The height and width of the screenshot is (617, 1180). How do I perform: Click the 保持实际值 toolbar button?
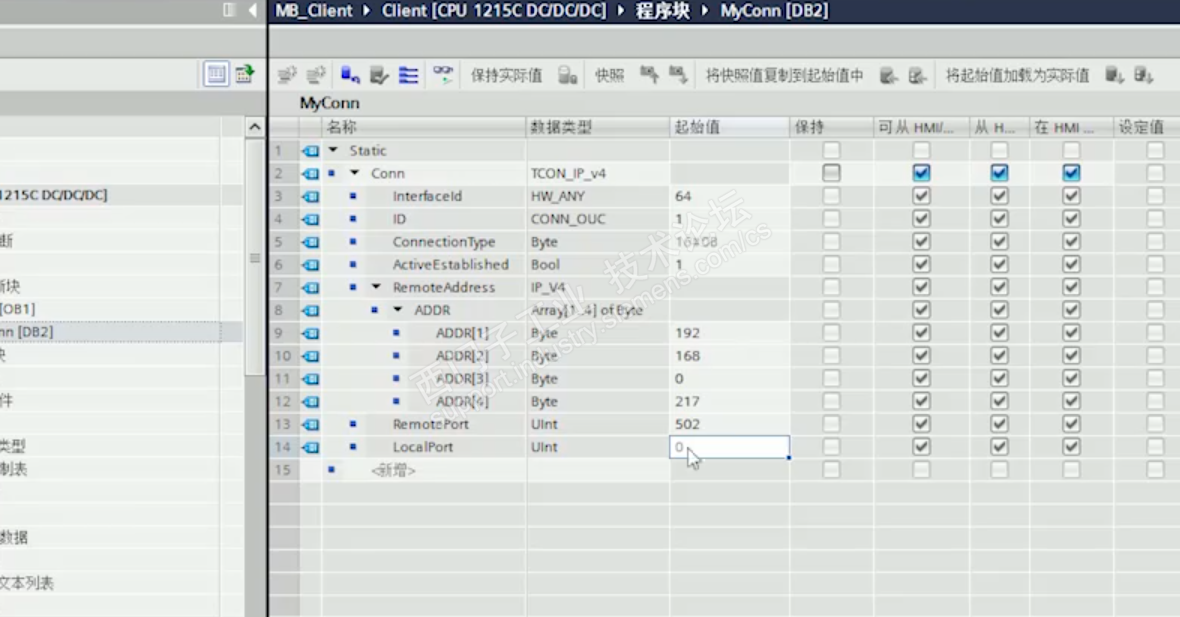coord(506,75)
